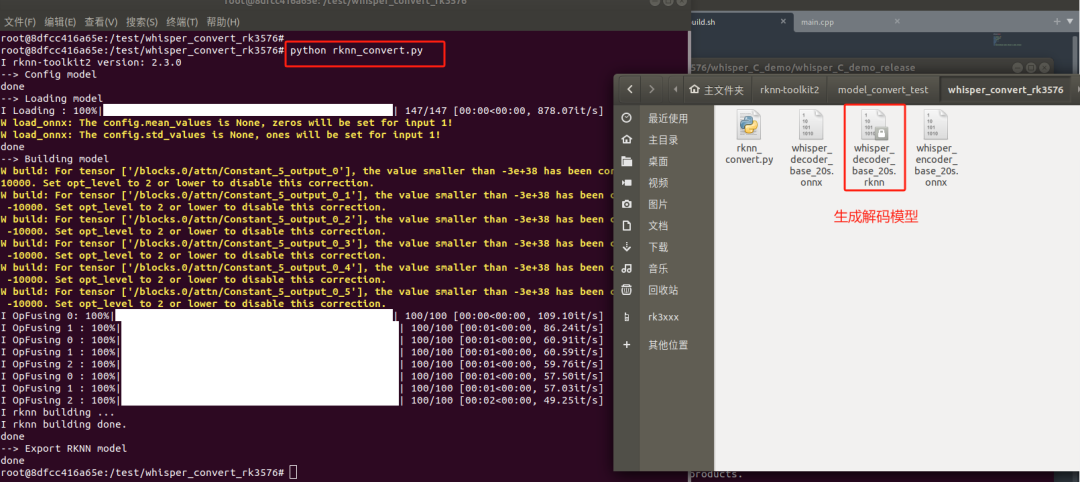1080x482 pixels.
Task: Navigate to rknn-toolkit2 in the path bar
Action: pyautogui.click(x=789, y=90)
